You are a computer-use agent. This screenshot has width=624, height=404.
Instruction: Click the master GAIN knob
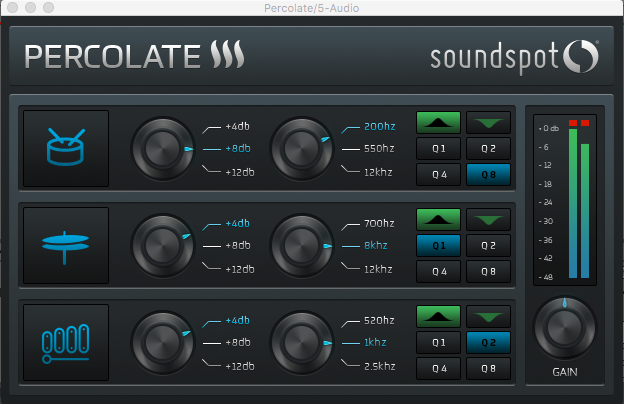[x=564, y=328]
